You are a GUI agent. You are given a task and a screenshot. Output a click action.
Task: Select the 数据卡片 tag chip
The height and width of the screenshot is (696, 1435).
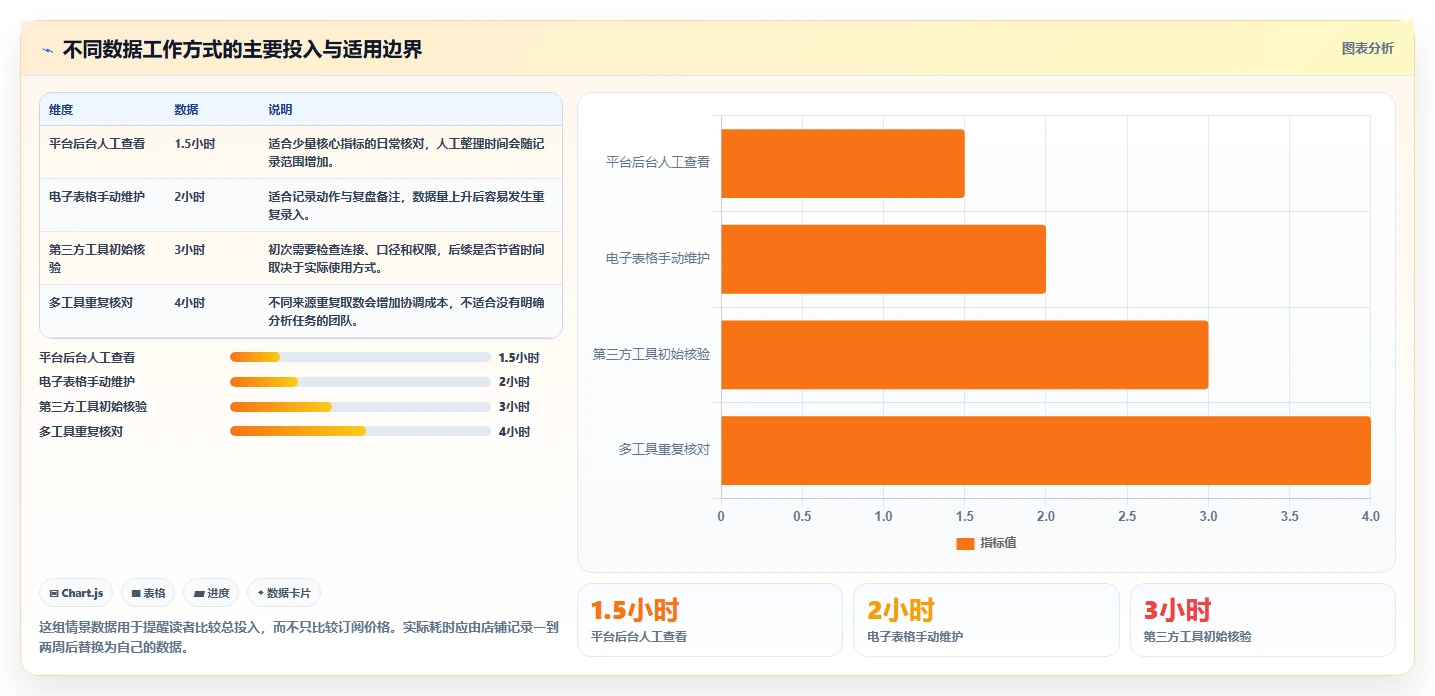tap(284, 593)
